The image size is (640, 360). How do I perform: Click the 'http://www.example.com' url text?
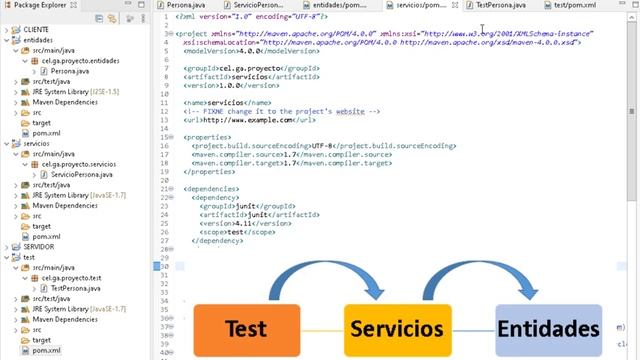coord(247,120)
